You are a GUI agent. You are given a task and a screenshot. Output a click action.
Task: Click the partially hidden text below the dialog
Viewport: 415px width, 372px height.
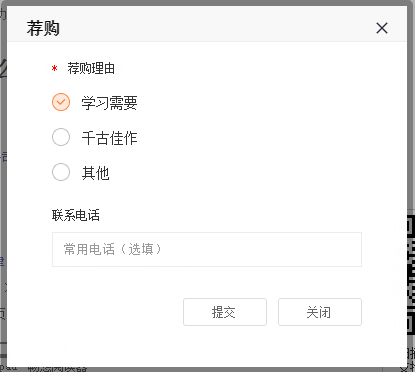coord(57,369)
